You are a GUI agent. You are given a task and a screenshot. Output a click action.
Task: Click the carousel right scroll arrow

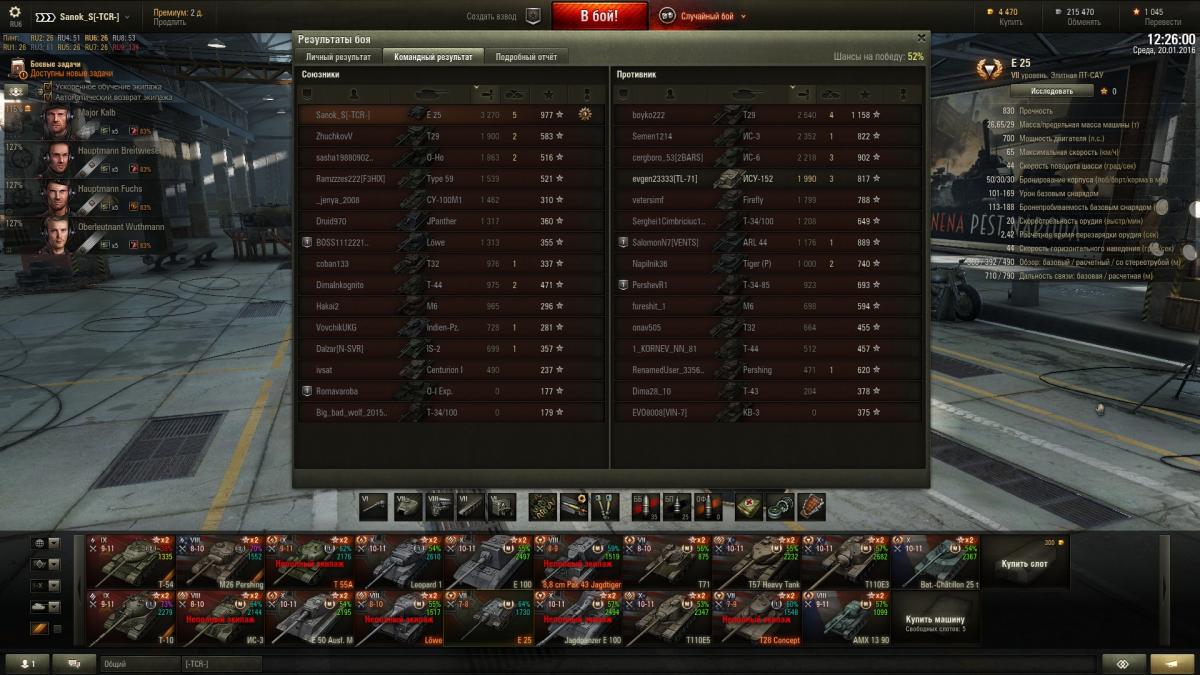tap(1163, 590)
